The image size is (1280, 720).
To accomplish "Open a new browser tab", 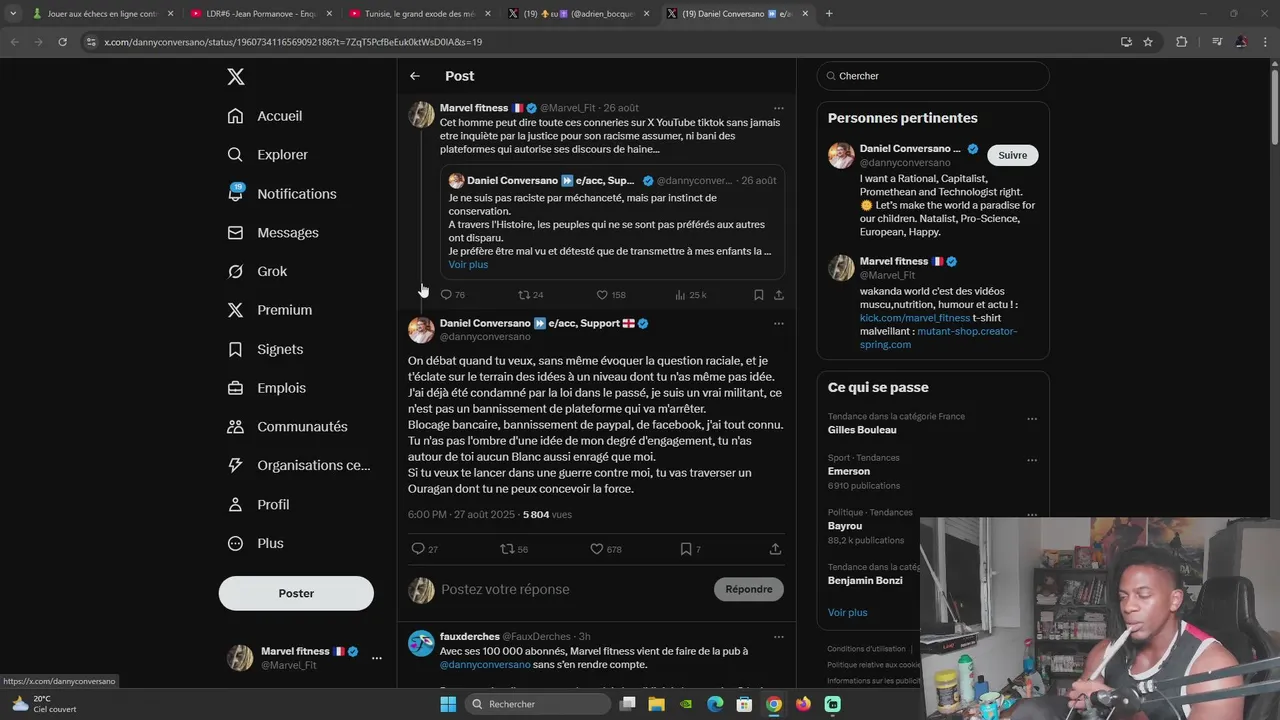I will pos(829,14).
